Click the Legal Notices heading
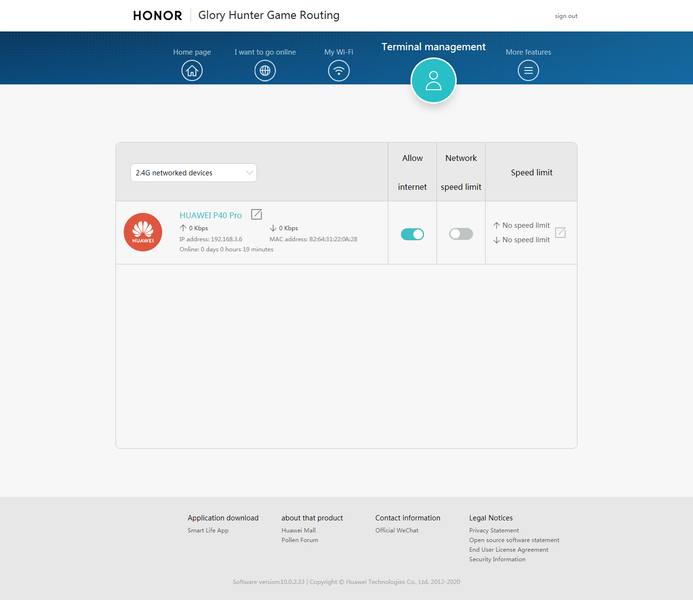 point(491,518)
